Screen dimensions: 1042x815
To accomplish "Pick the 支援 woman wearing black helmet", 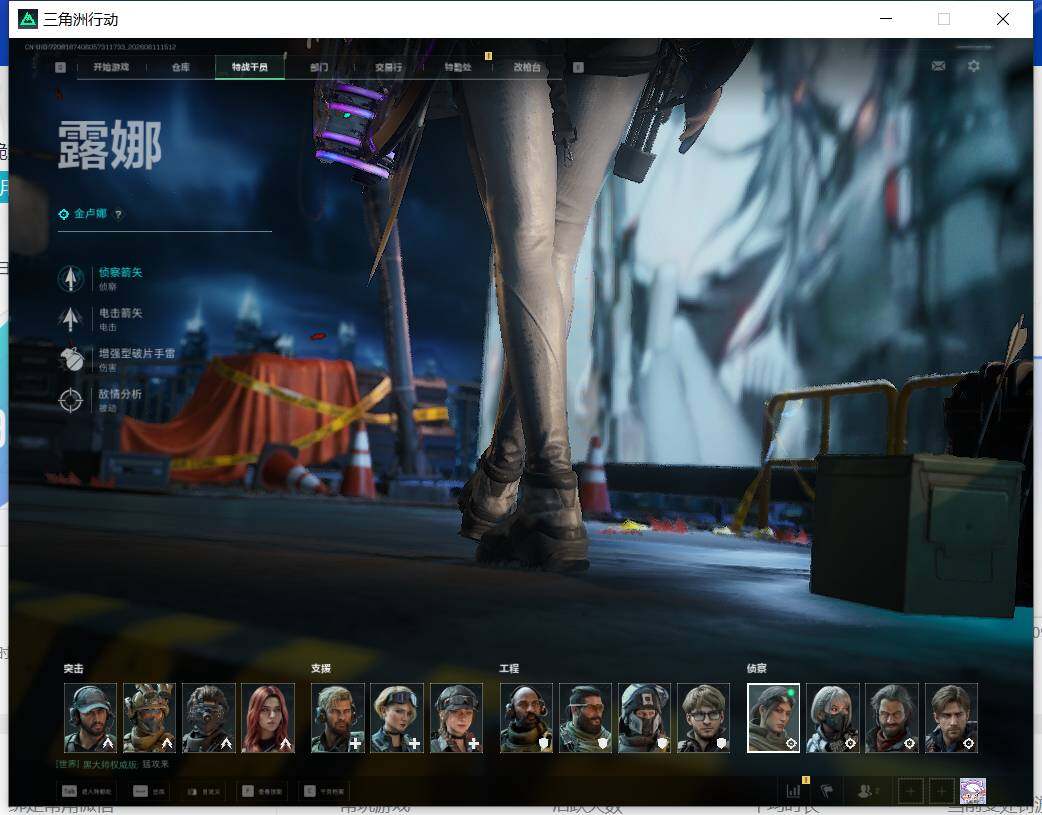I will (457, 718).
